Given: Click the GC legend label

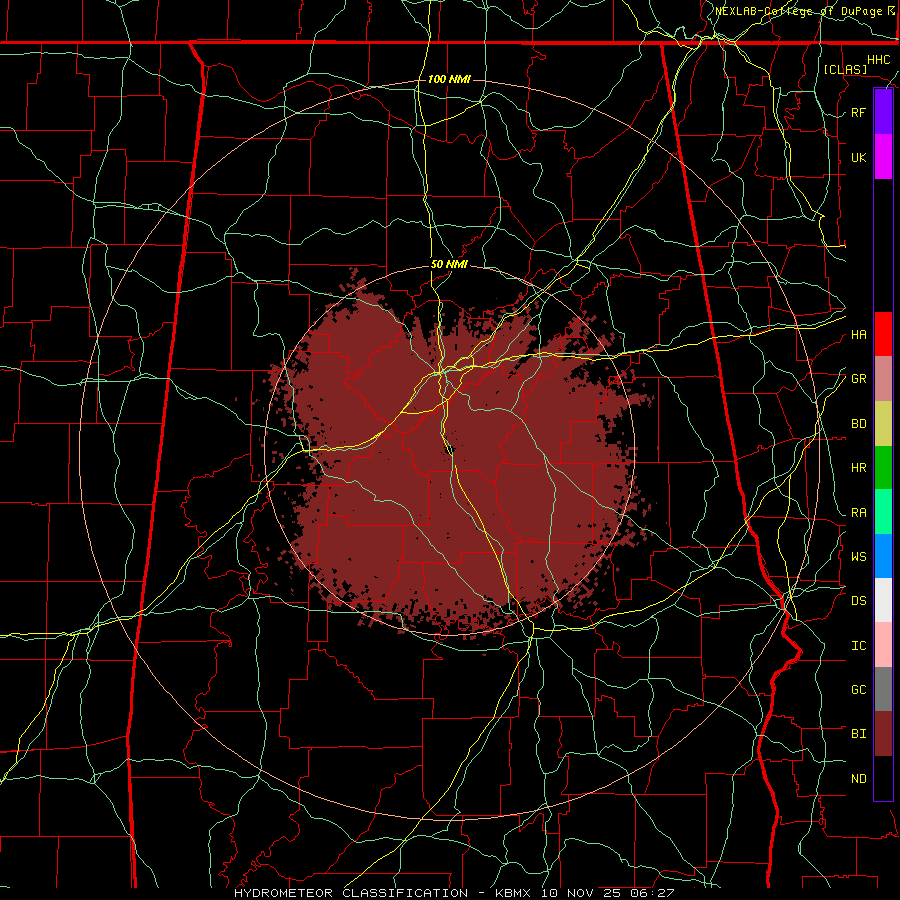Looking at the screenshot, I should [x=858, y=689].
